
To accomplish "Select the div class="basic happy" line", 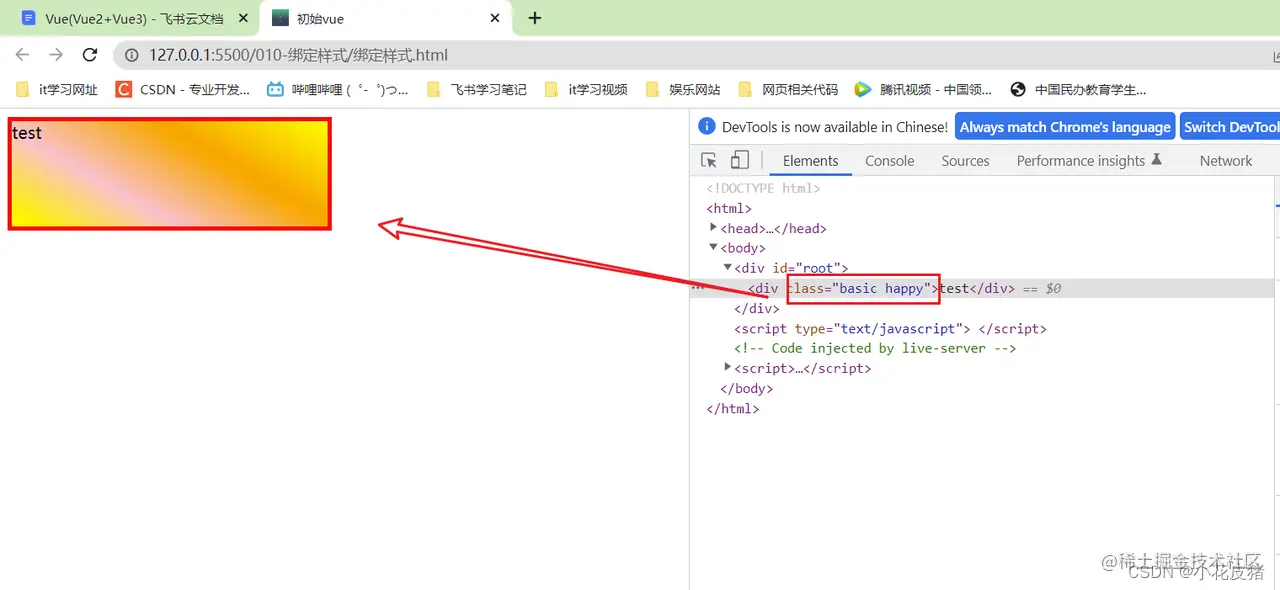I will pos(982,288).
